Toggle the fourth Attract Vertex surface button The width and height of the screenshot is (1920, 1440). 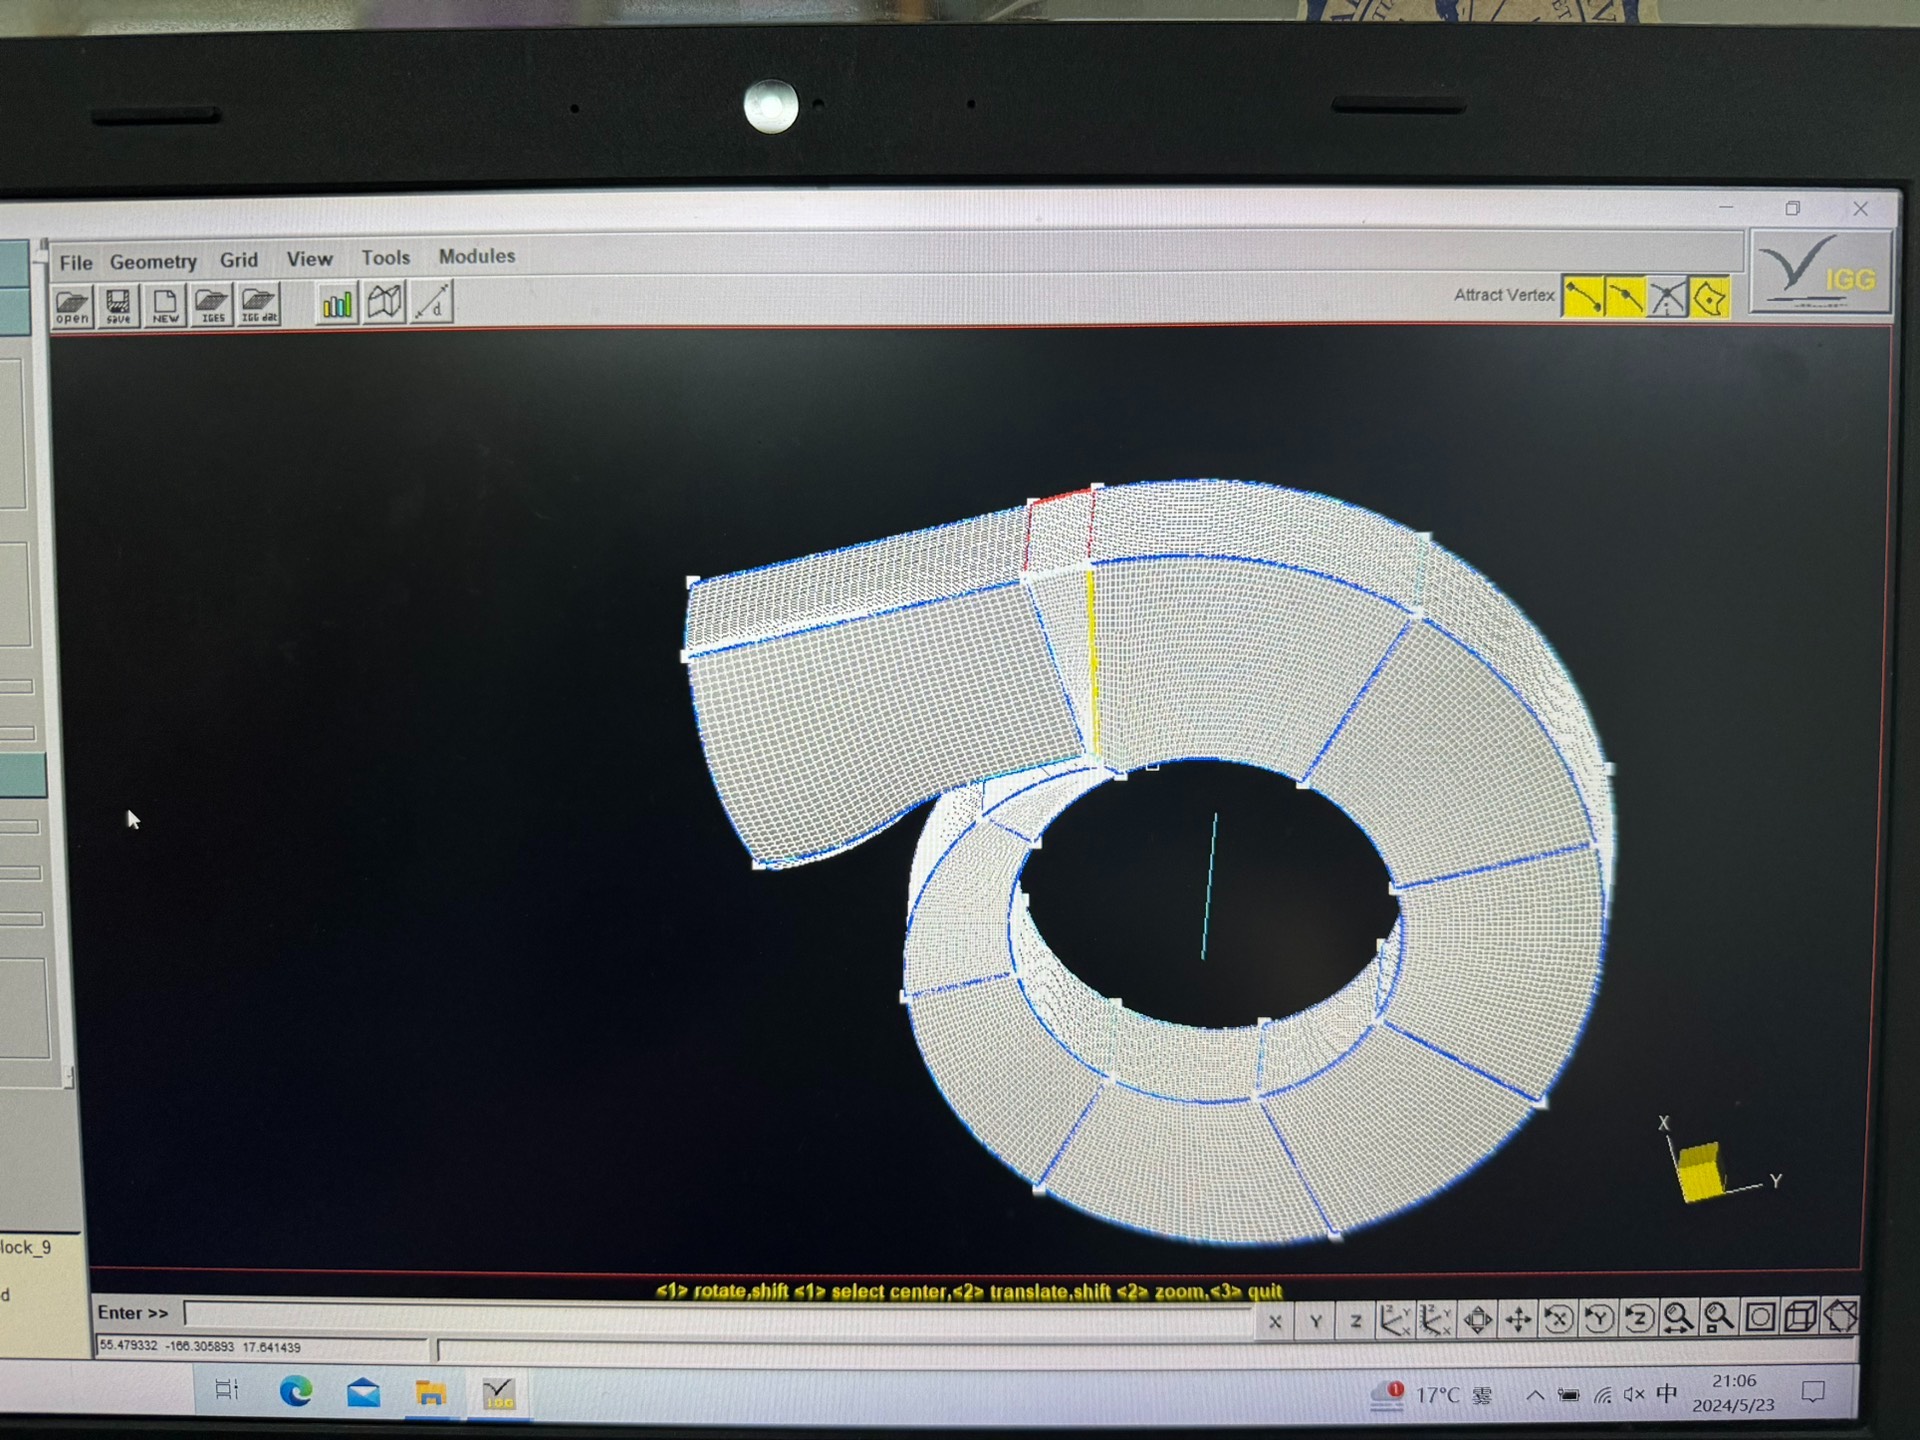1710,297
